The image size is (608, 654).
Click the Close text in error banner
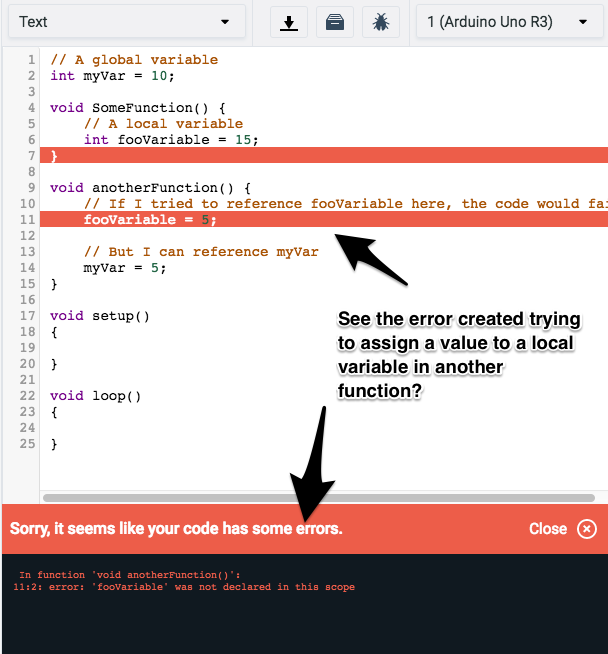548,529
